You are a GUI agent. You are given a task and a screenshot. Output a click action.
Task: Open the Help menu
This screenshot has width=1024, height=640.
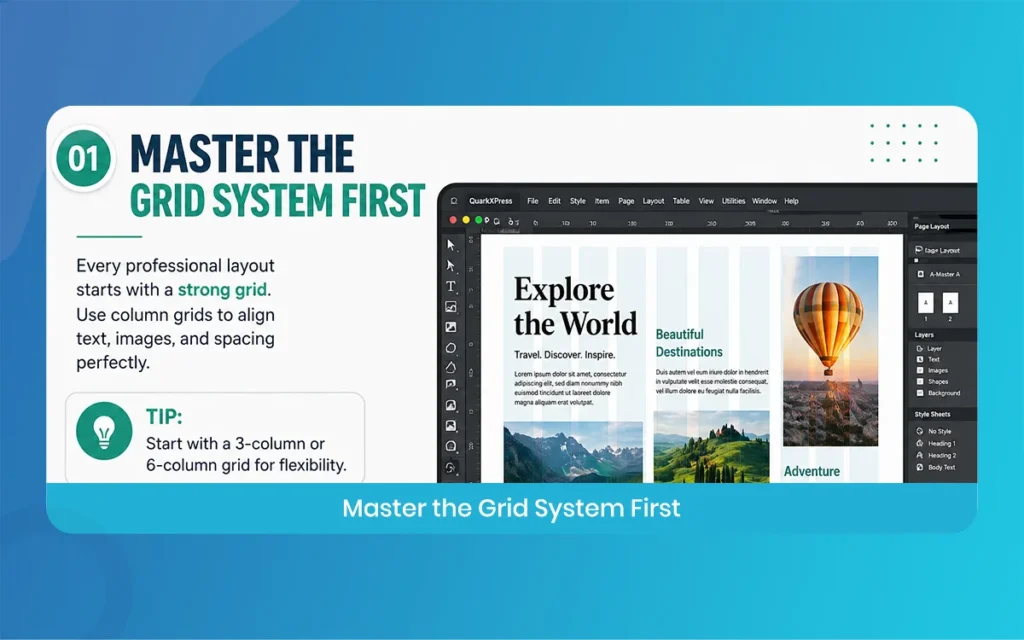pyautogui.click(x=792, y=201)
